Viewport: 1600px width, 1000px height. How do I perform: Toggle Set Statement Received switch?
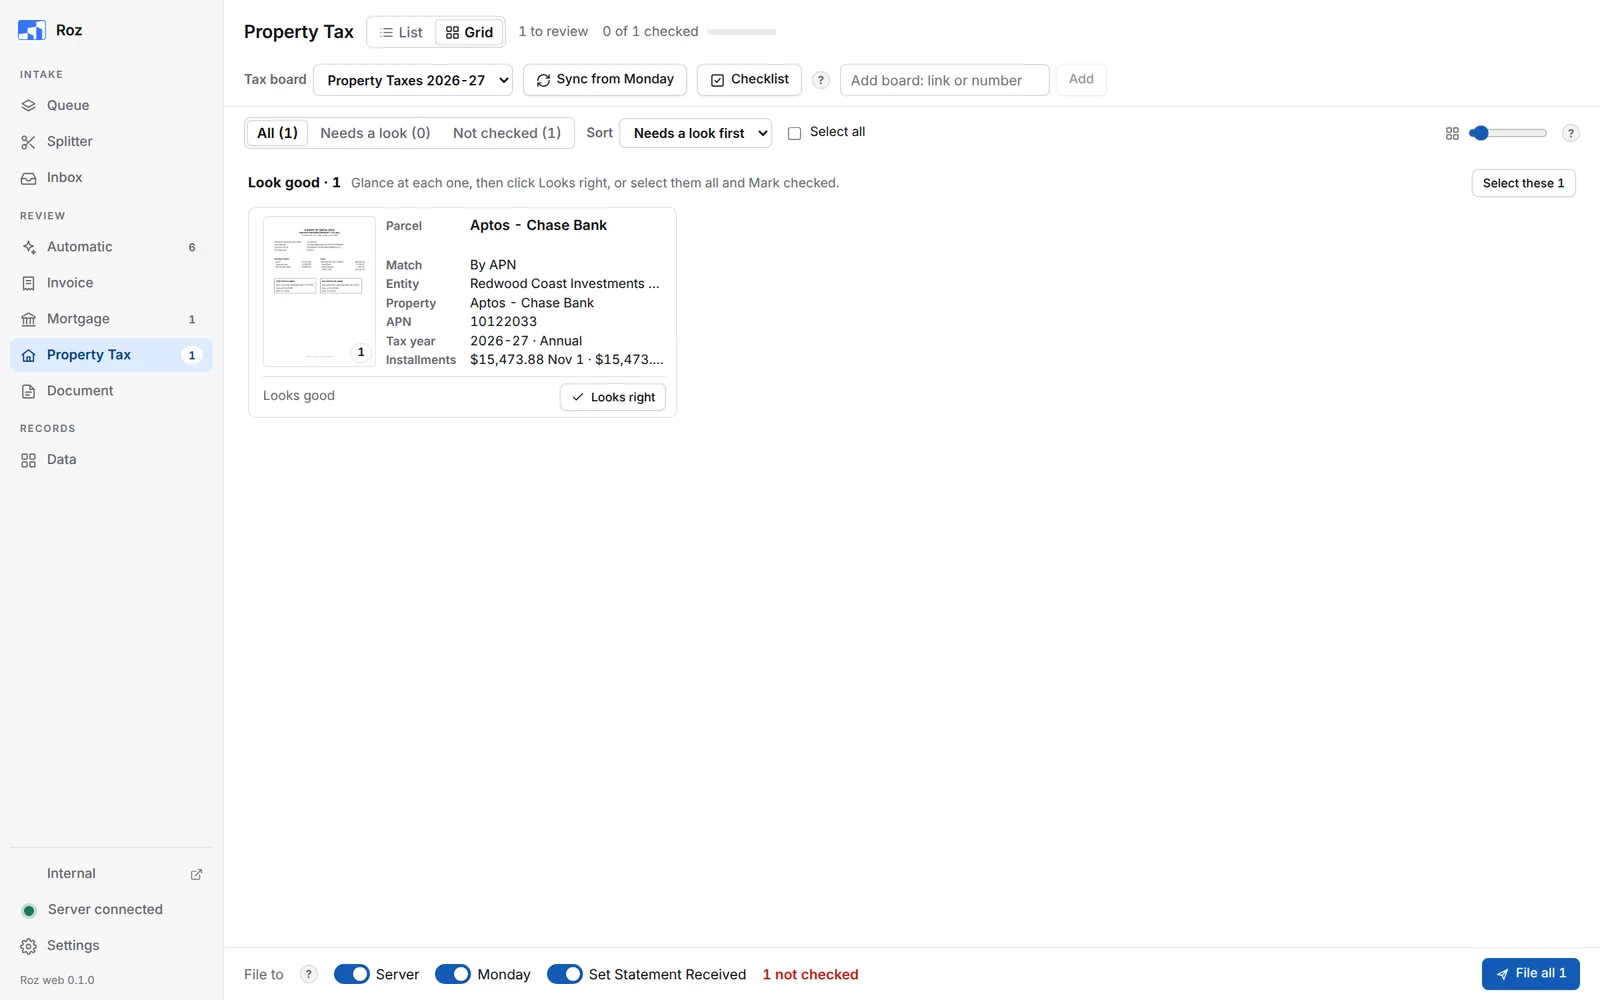(x=565, y=974)
